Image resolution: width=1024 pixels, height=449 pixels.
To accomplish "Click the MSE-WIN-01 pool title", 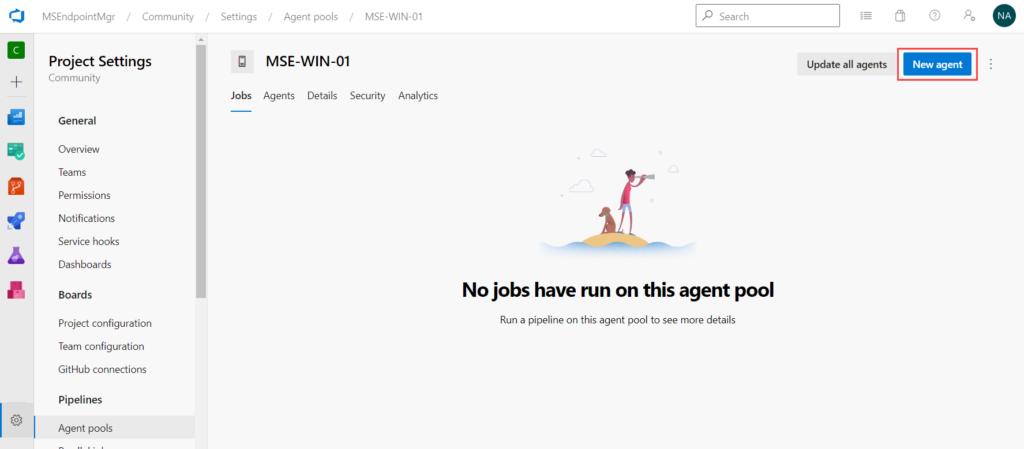I will tap(308, 61).
